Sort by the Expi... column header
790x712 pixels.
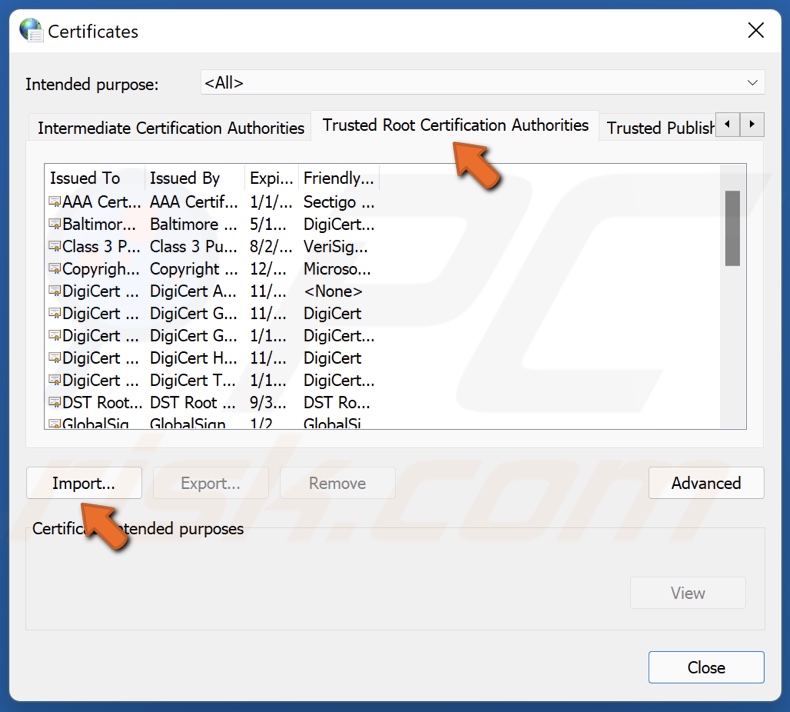272,178
